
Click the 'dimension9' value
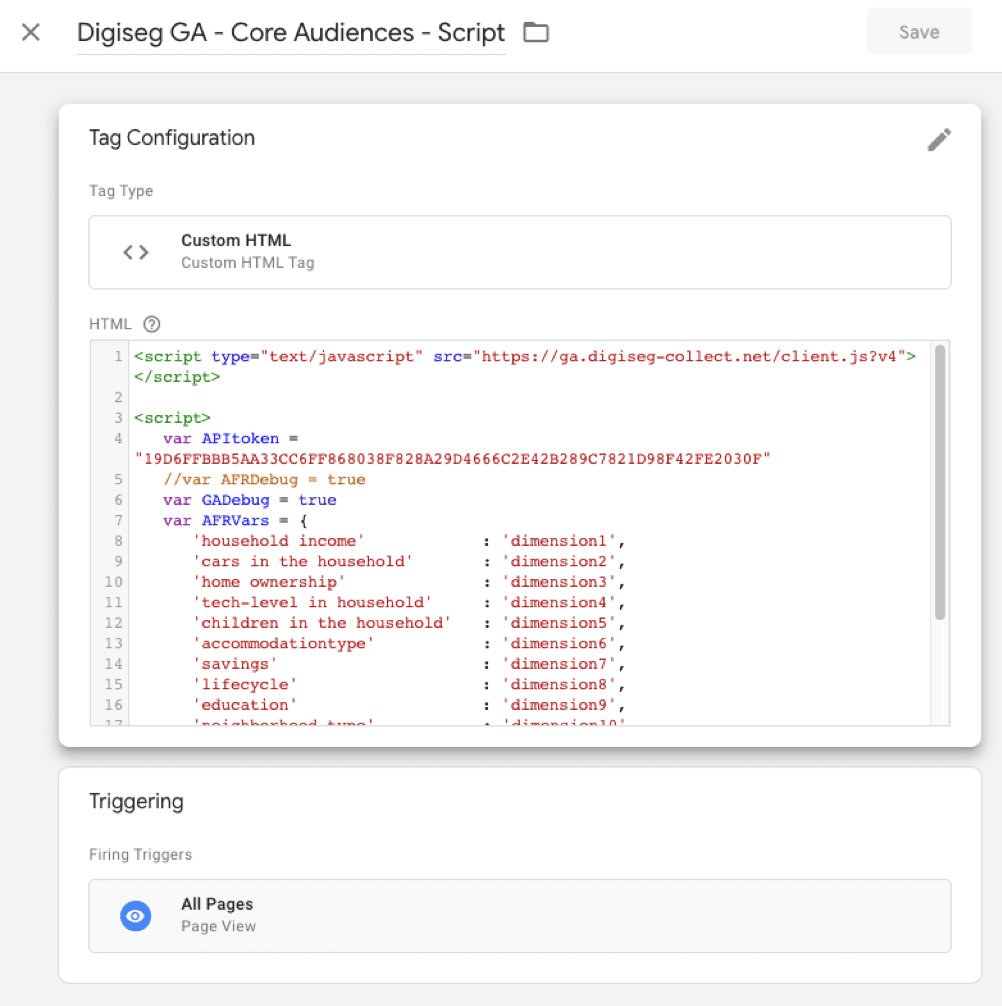(558, 706)
